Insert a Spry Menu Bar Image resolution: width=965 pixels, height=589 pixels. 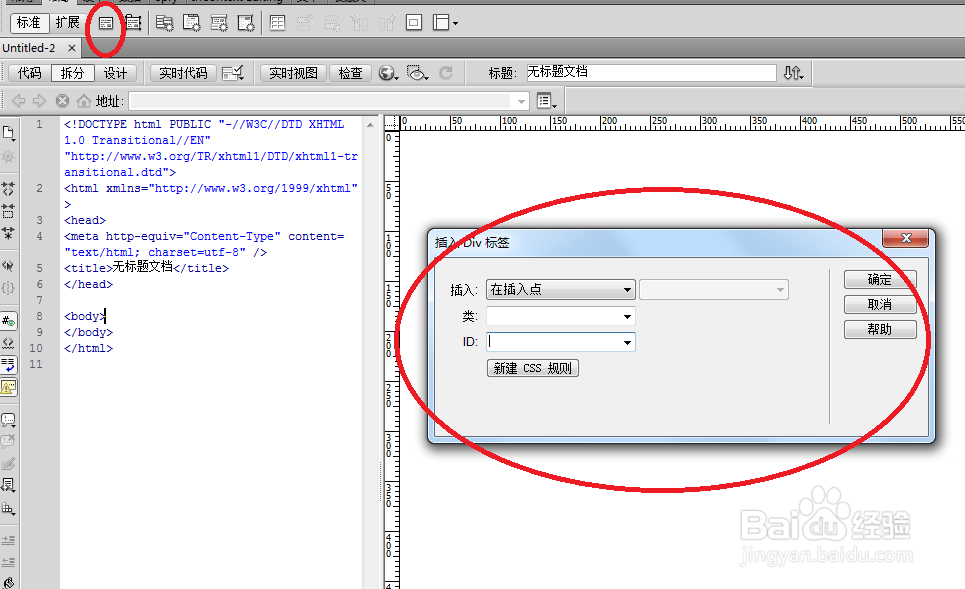[x=164, y=23]
